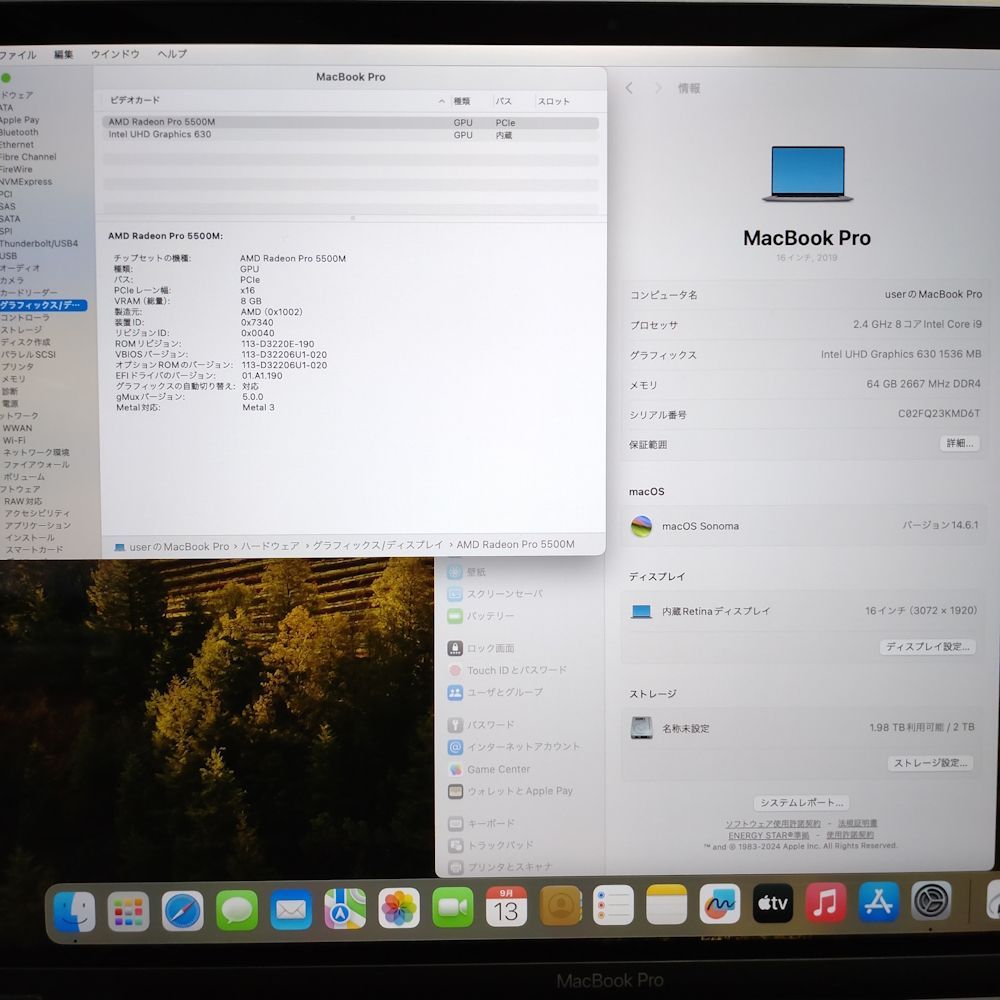The height and width of the screenshot is (1000, 1000).
Task: Click 詳細… button next to 保証範囲
Action: pyautogui.click(x=960, y=443)
